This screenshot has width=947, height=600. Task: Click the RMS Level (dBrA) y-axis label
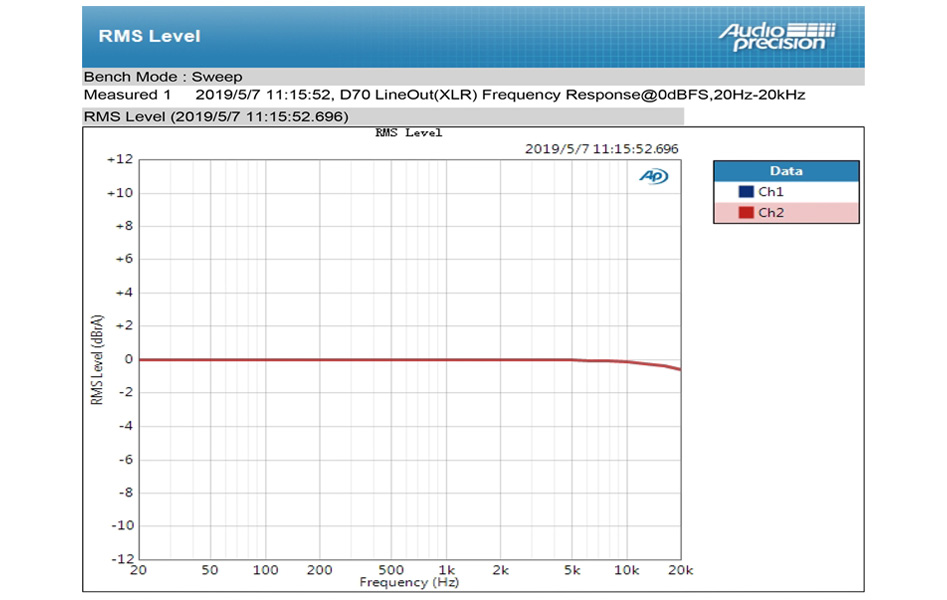tap(97, 358)
